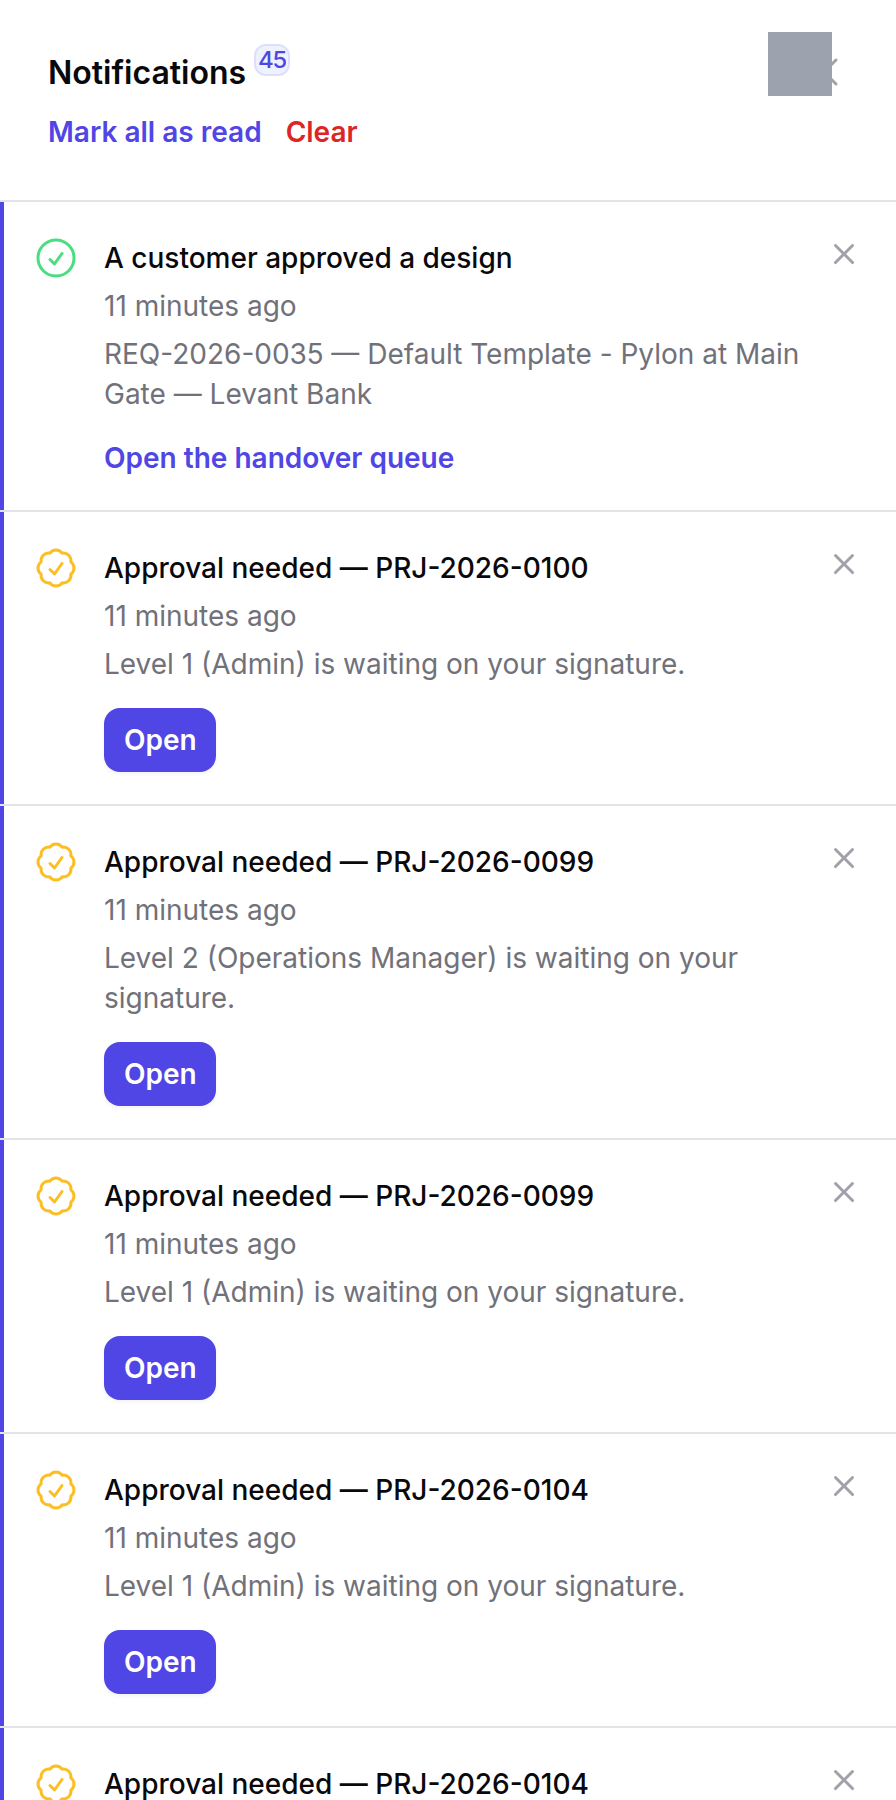This screenshot has width=896, height=1800.
Task: Open PRJ-2026-0099 Level 2 Operations Manager approval
Action: click(x=160, y=1074)
